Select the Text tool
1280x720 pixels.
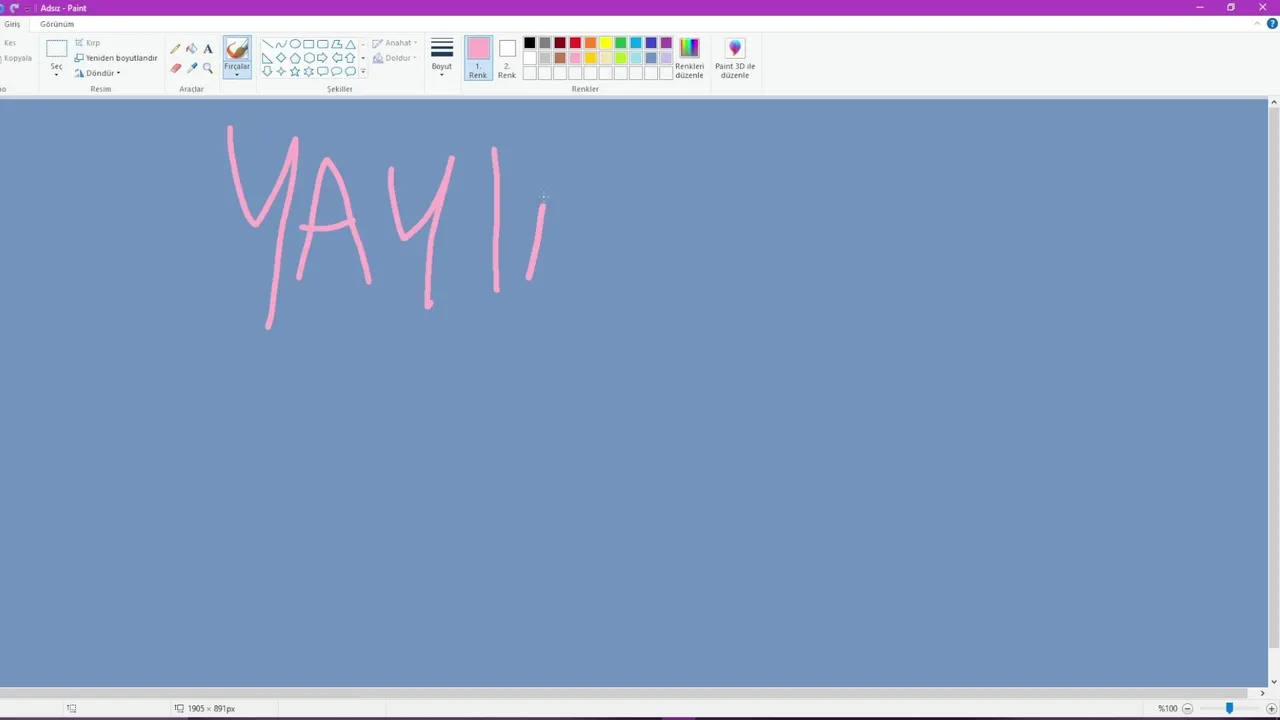(x=208, y=49)
